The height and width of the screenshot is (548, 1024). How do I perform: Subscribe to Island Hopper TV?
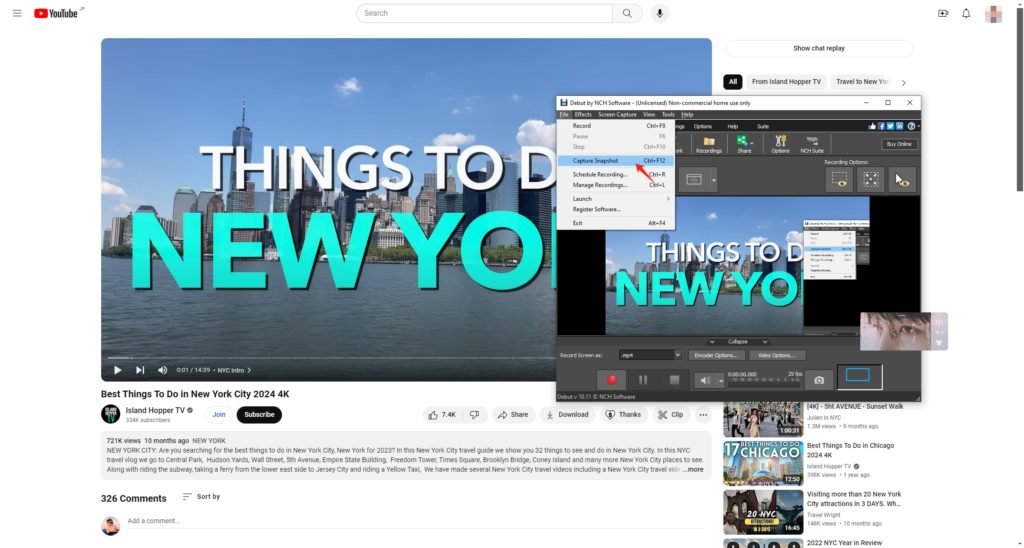point(259,415)
